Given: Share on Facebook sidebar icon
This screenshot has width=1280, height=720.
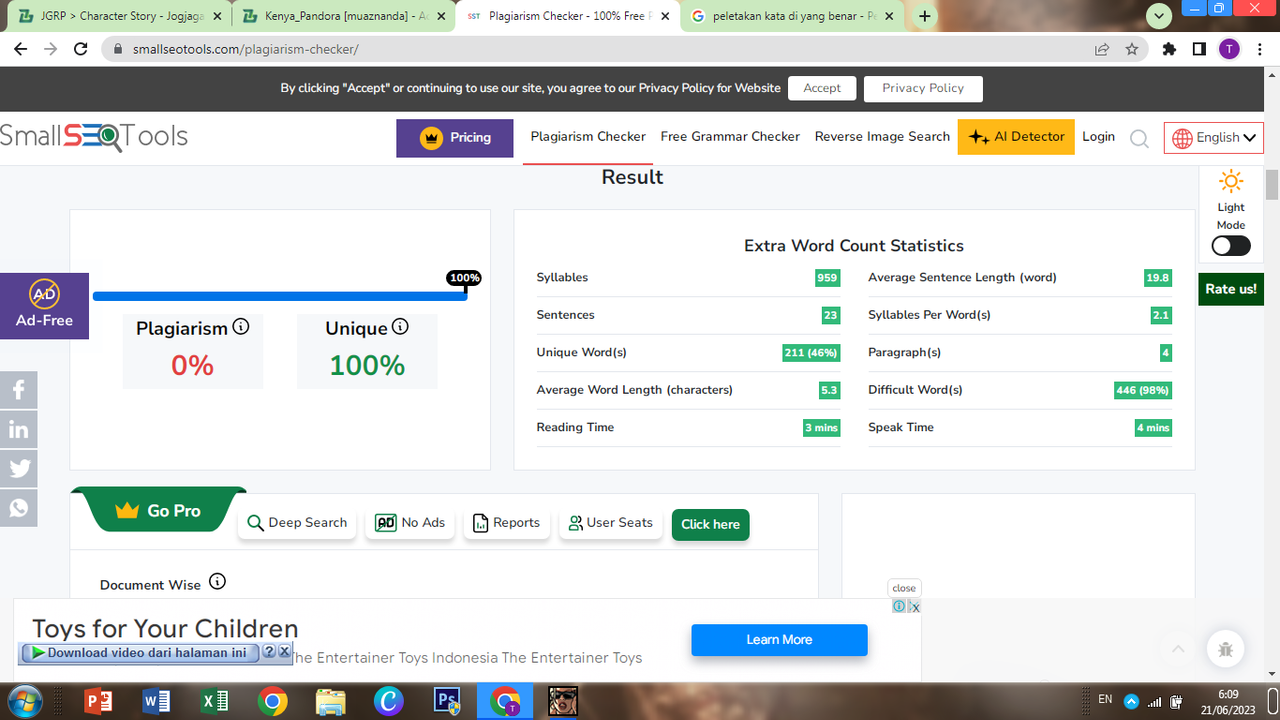Looking at the screenshot, I should click(x=19, y=390).
